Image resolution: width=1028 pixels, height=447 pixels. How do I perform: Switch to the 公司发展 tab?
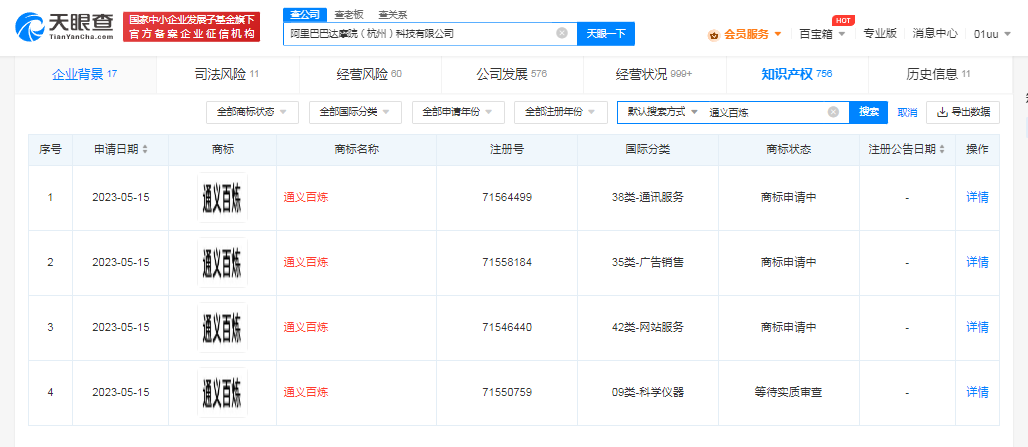512,74
